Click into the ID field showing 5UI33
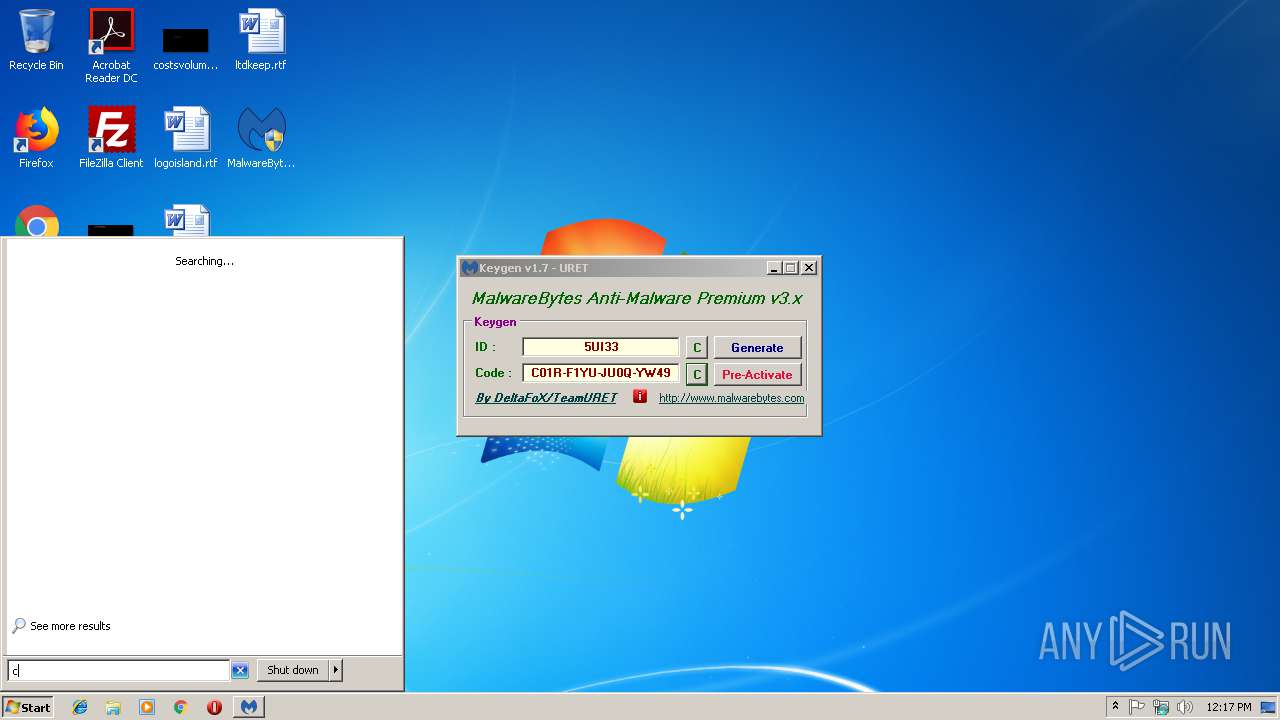The height and width of the screenshot is (720, 1280). 601,347
